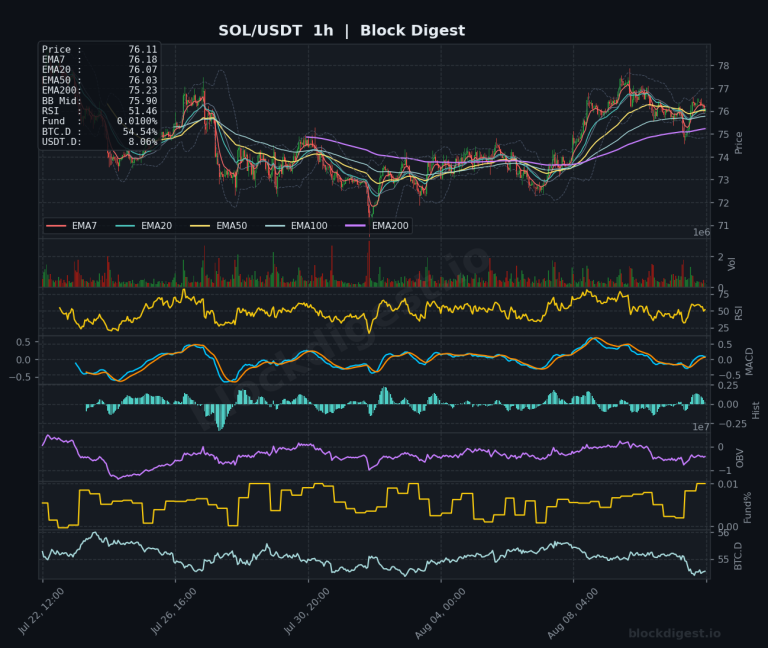This screenshot has height=648, width=768.
Task: Click the "73" tick on the price axis
Action: pos(723,180)
